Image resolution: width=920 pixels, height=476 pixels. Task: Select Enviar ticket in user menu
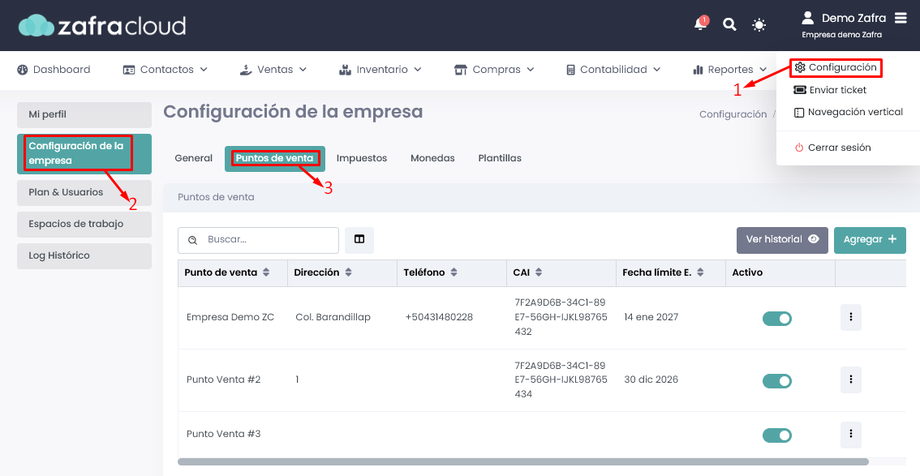(830, 90)
